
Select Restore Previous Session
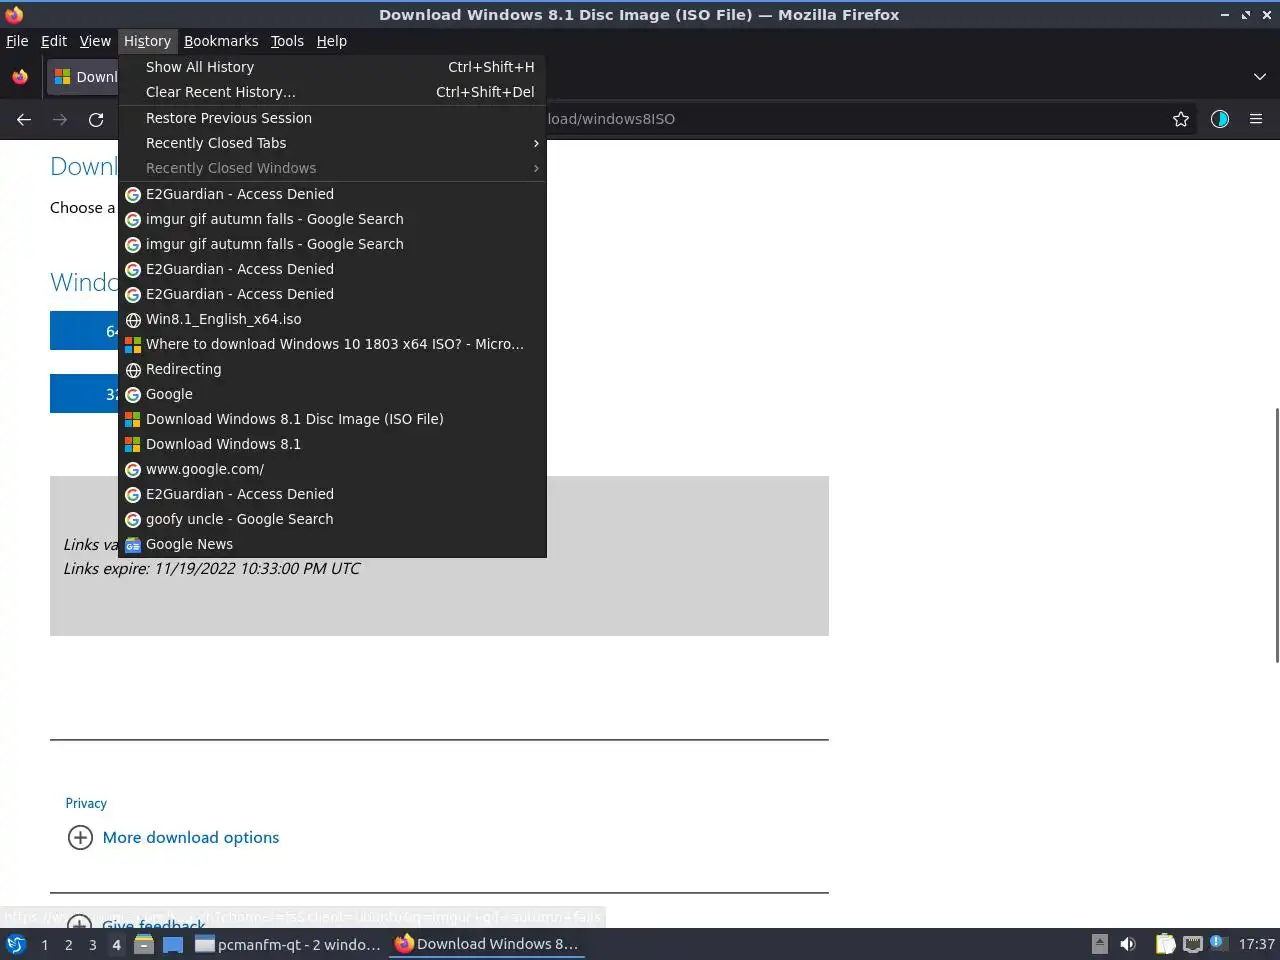[x=332, y=118]
